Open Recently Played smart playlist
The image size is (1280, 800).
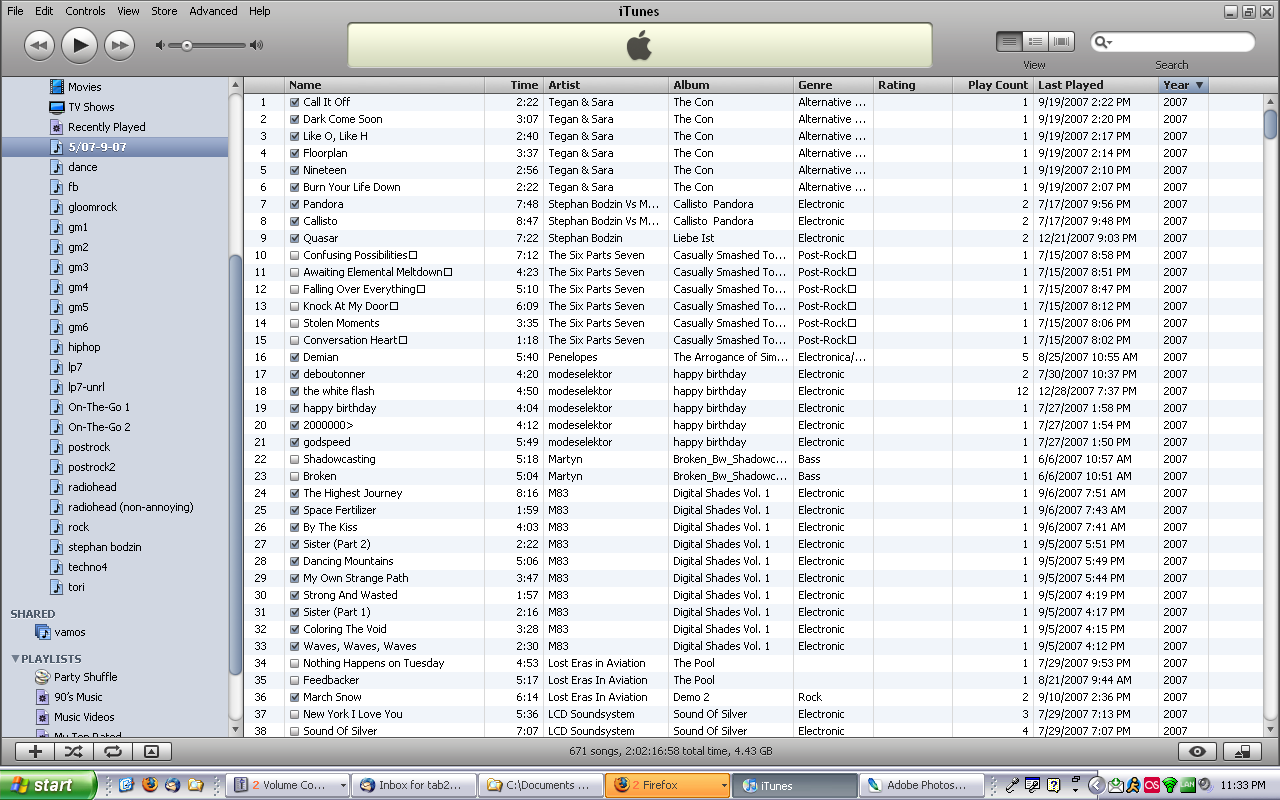tap(106, 127)
